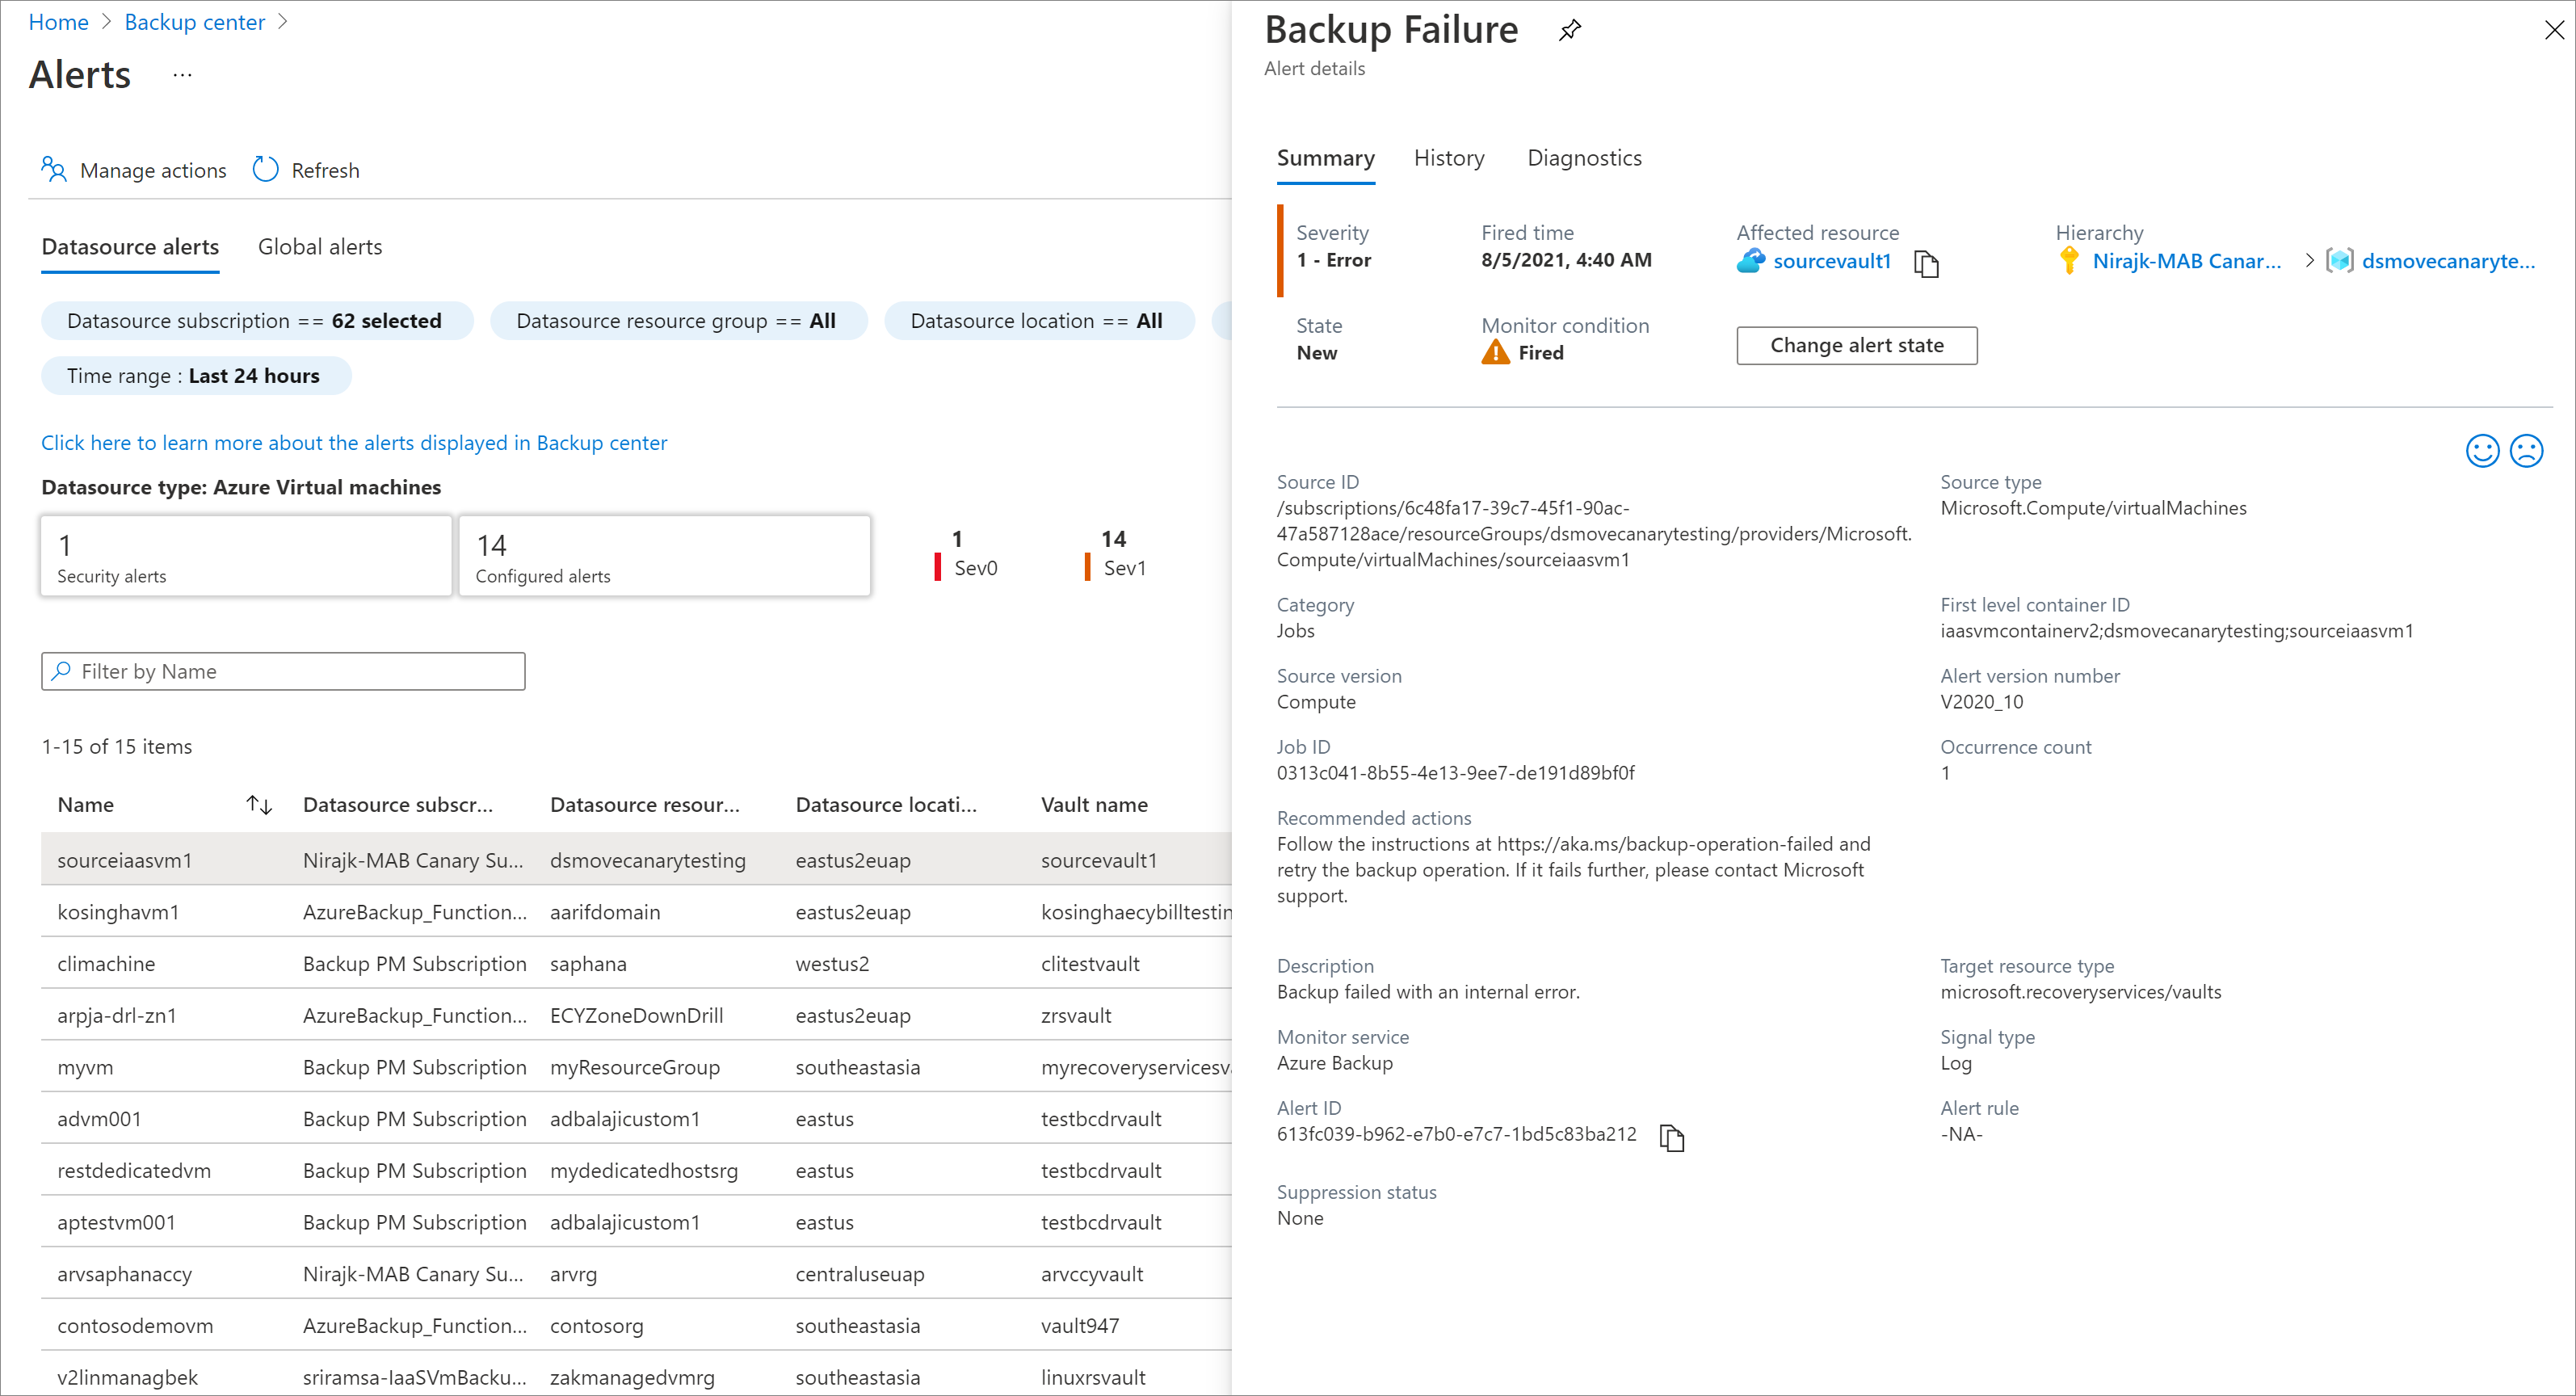Click the Diagnostics tab in alert details
Image resolution: width=2576 pixels, height=1396 pixels.
[x=1581, y=158]
